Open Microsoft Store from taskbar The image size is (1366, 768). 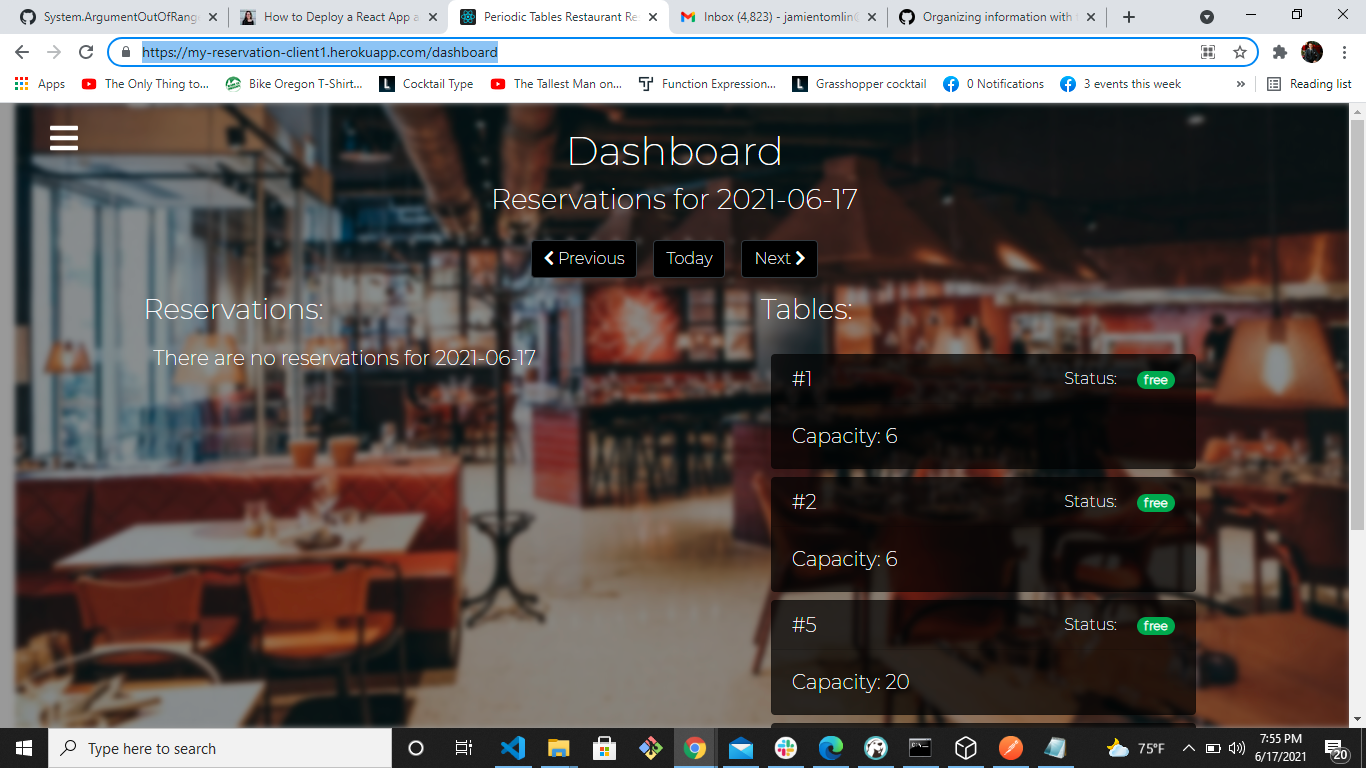[x=604, y=748]
